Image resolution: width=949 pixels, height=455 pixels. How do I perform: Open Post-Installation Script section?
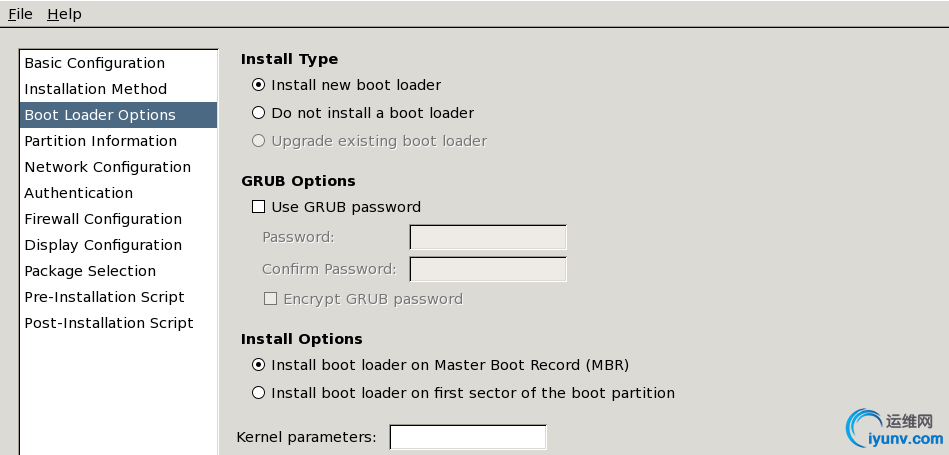click(x=108, y=323)
